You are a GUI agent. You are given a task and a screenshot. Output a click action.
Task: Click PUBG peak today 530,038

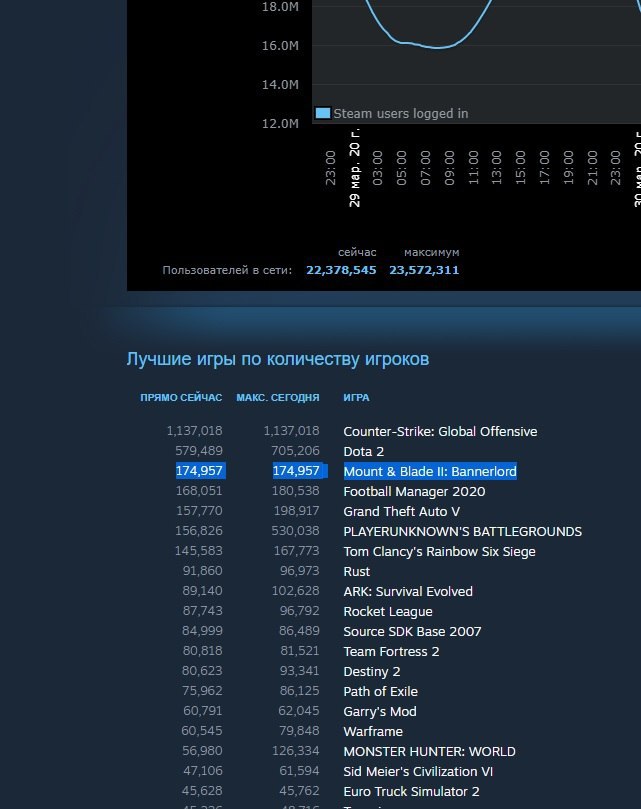(295, 531)
